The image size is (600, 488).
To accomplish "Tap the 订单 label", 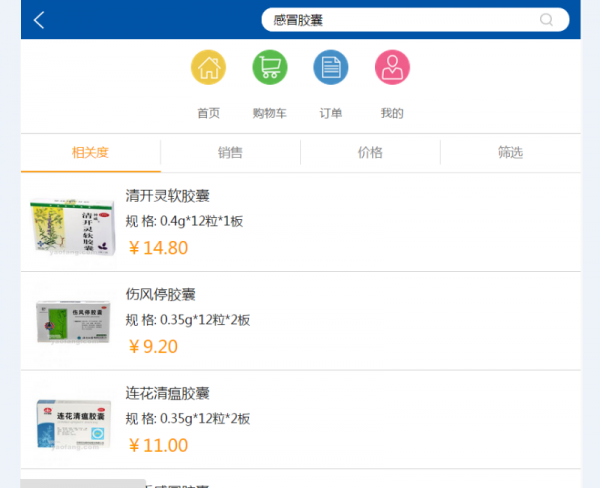I will click(331, 113).
